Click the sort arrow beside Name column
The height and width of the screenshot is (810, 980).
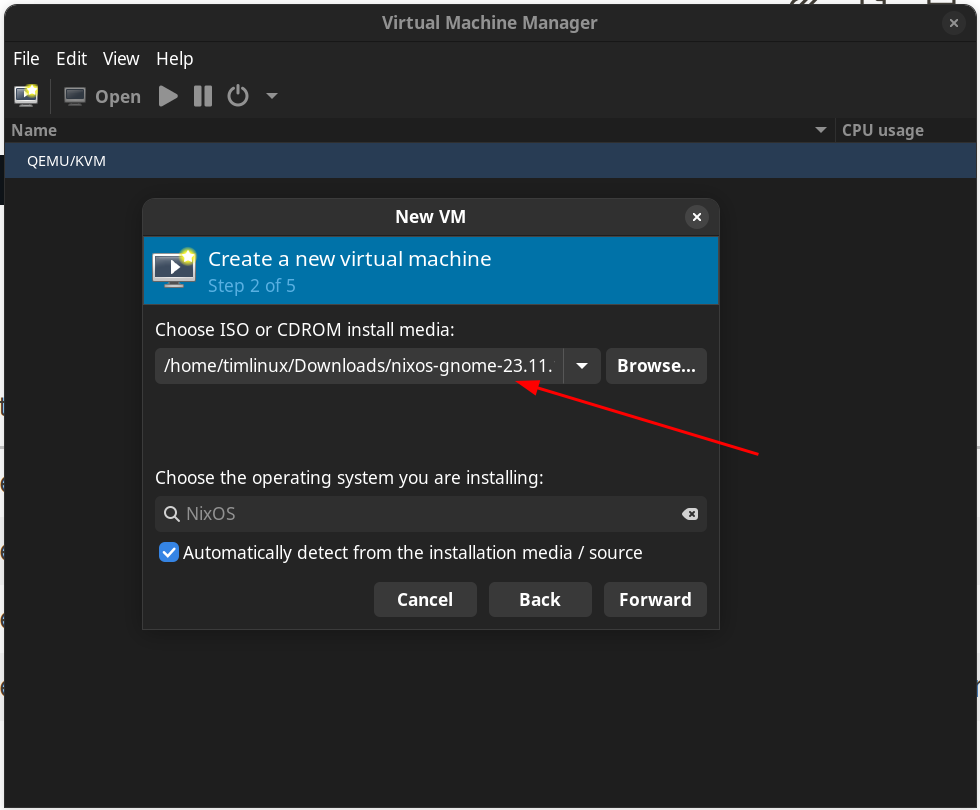point(821,130)
